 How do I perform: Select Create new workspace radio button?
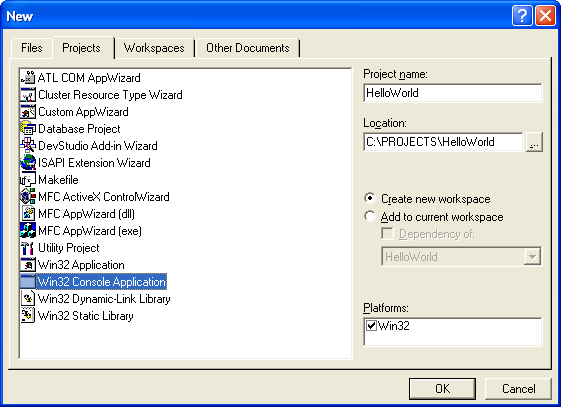tap(370, 198)
